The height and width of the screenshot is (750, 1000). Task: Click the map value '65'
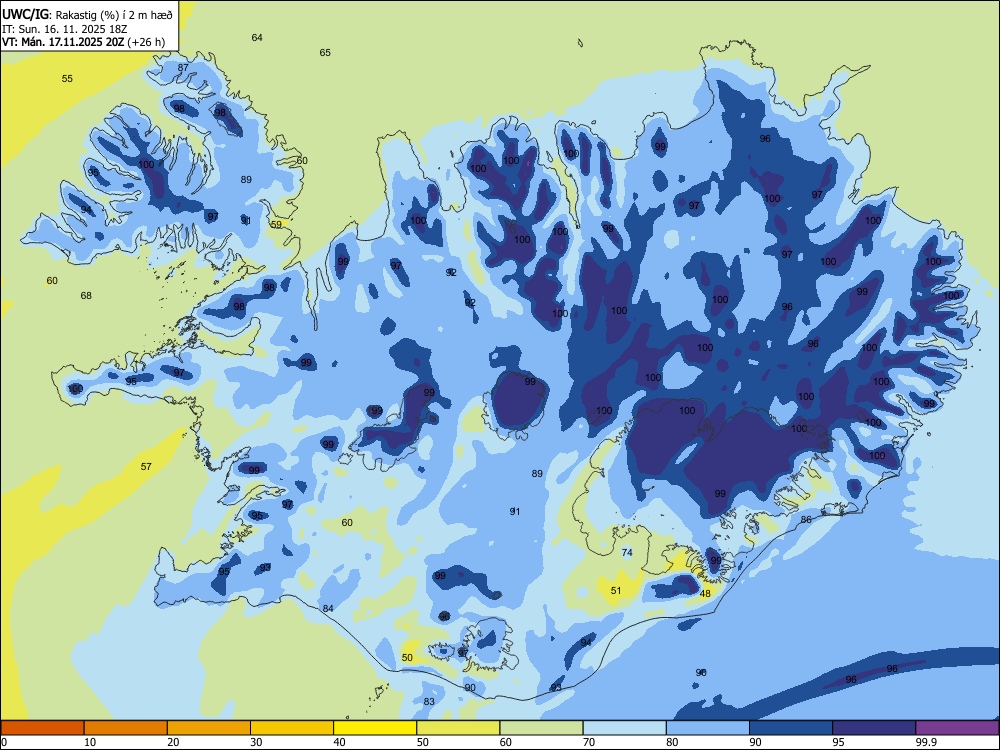coord(325,53)
